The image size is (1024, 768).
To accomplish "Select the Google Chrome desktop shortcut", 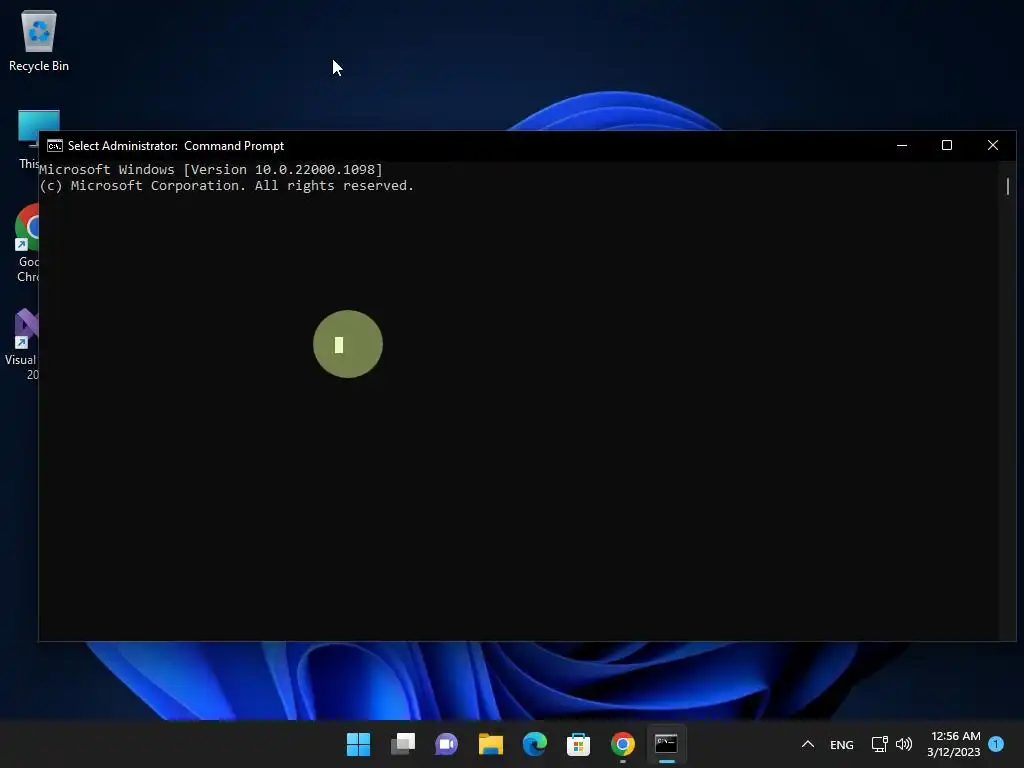I will (x=27, y=242).
